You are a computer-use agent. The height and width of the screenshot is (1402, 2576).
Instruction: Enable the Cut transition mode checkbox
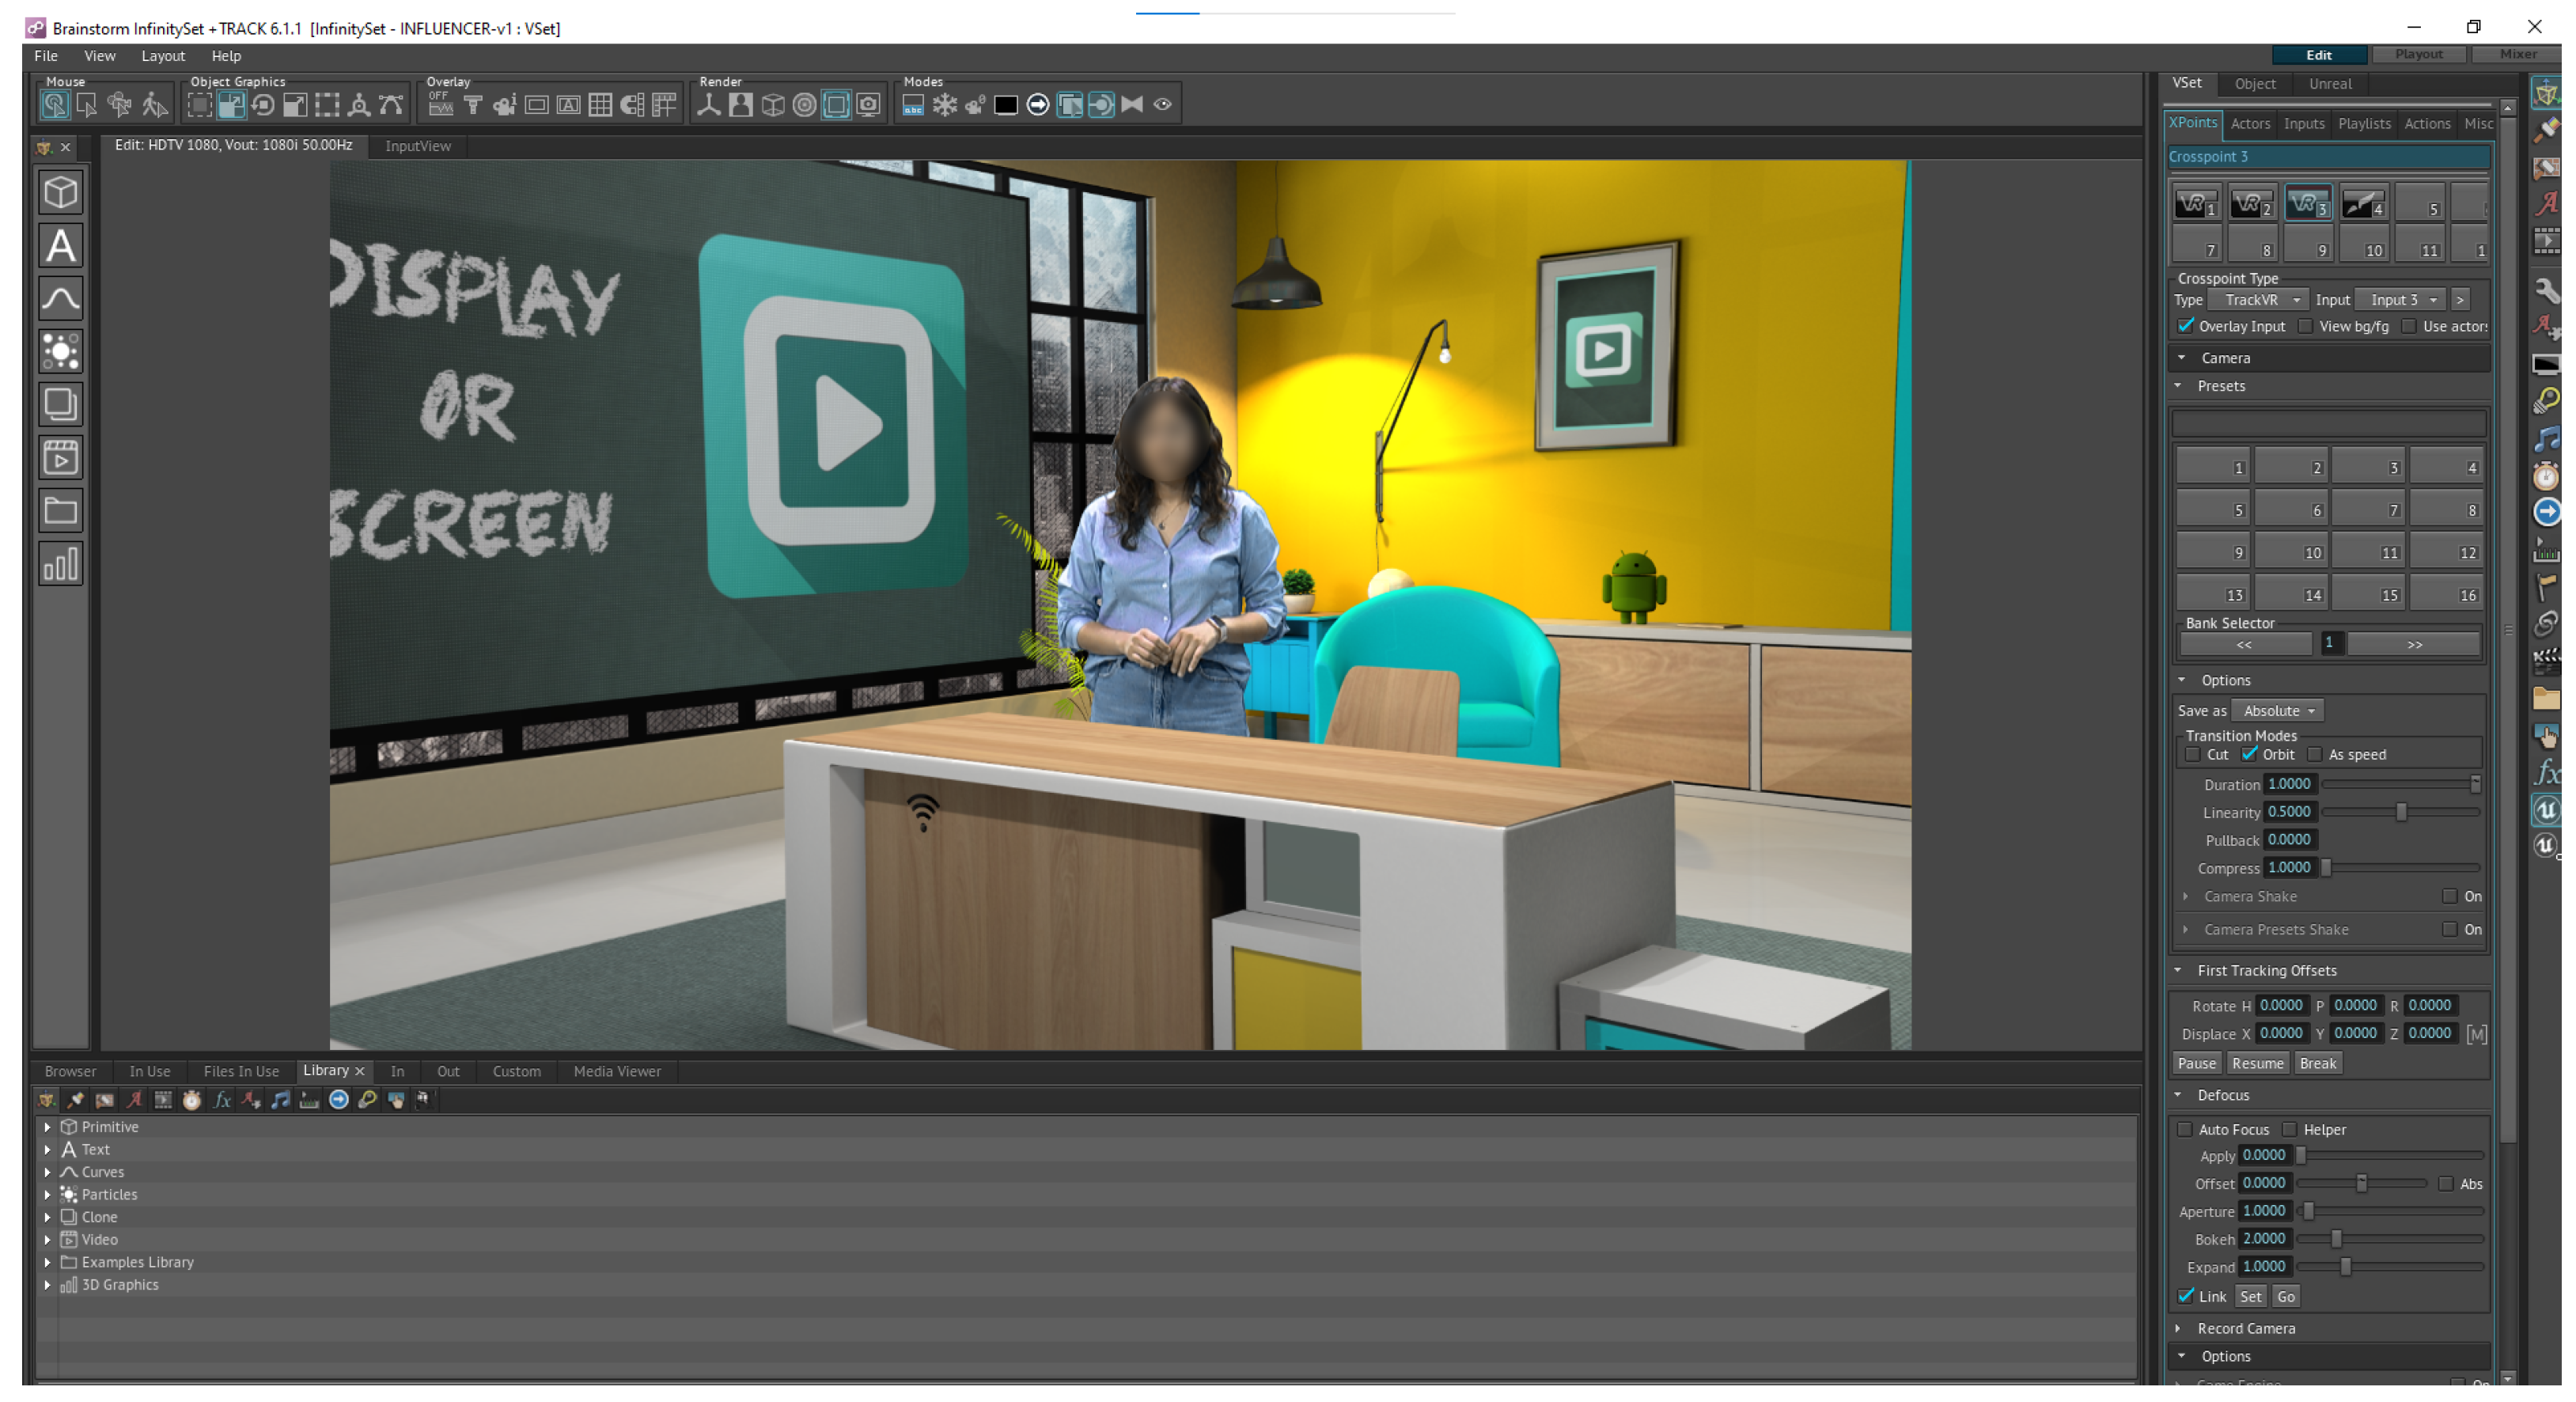(2192, 755)
